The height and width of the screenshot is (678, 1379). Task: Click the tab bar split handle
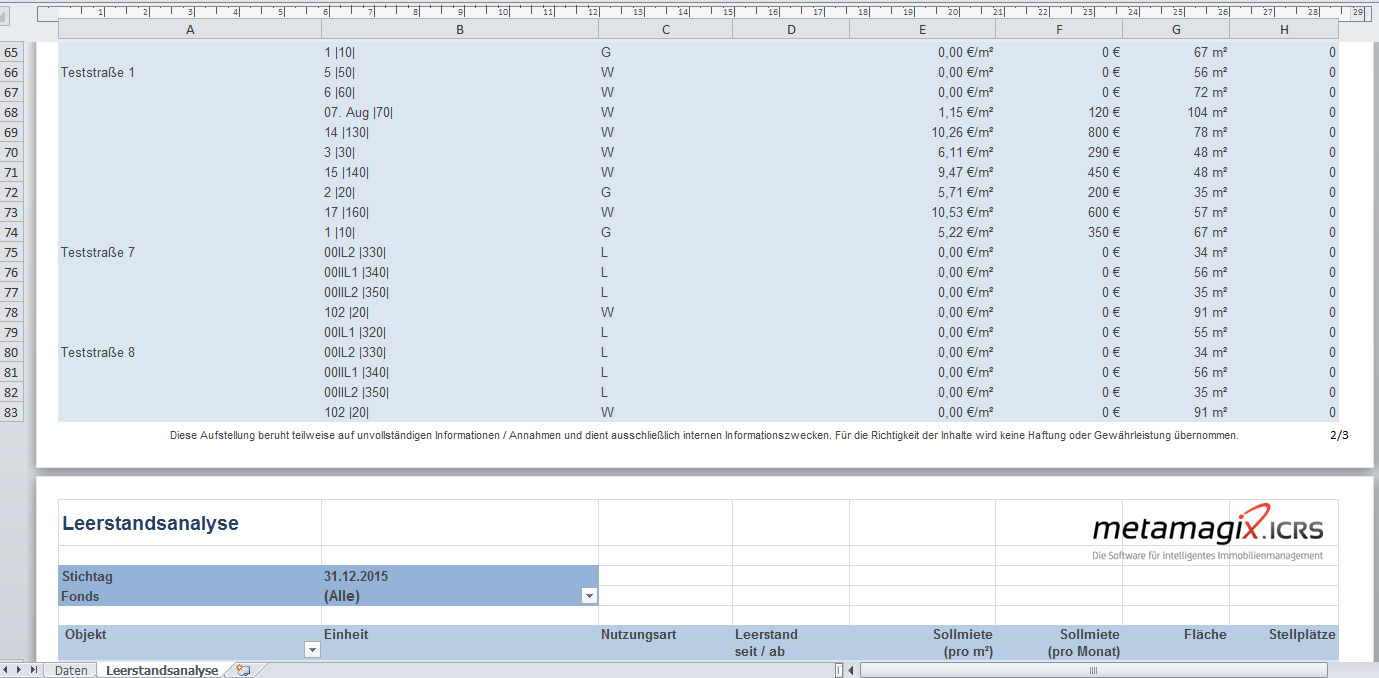point(839,670)
